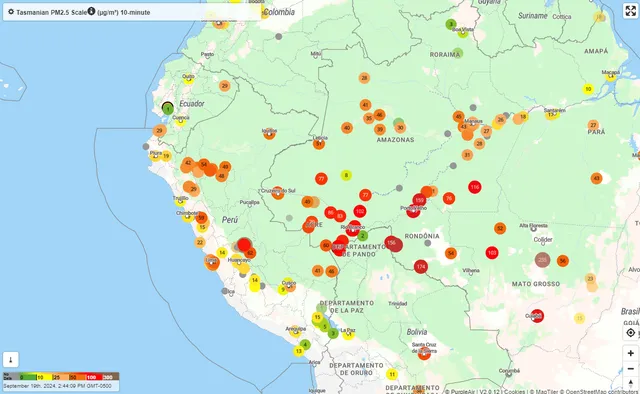Screen dimensions: 640x394
Task: Reset map bearing with compass arrow
Action: (631, 383)
